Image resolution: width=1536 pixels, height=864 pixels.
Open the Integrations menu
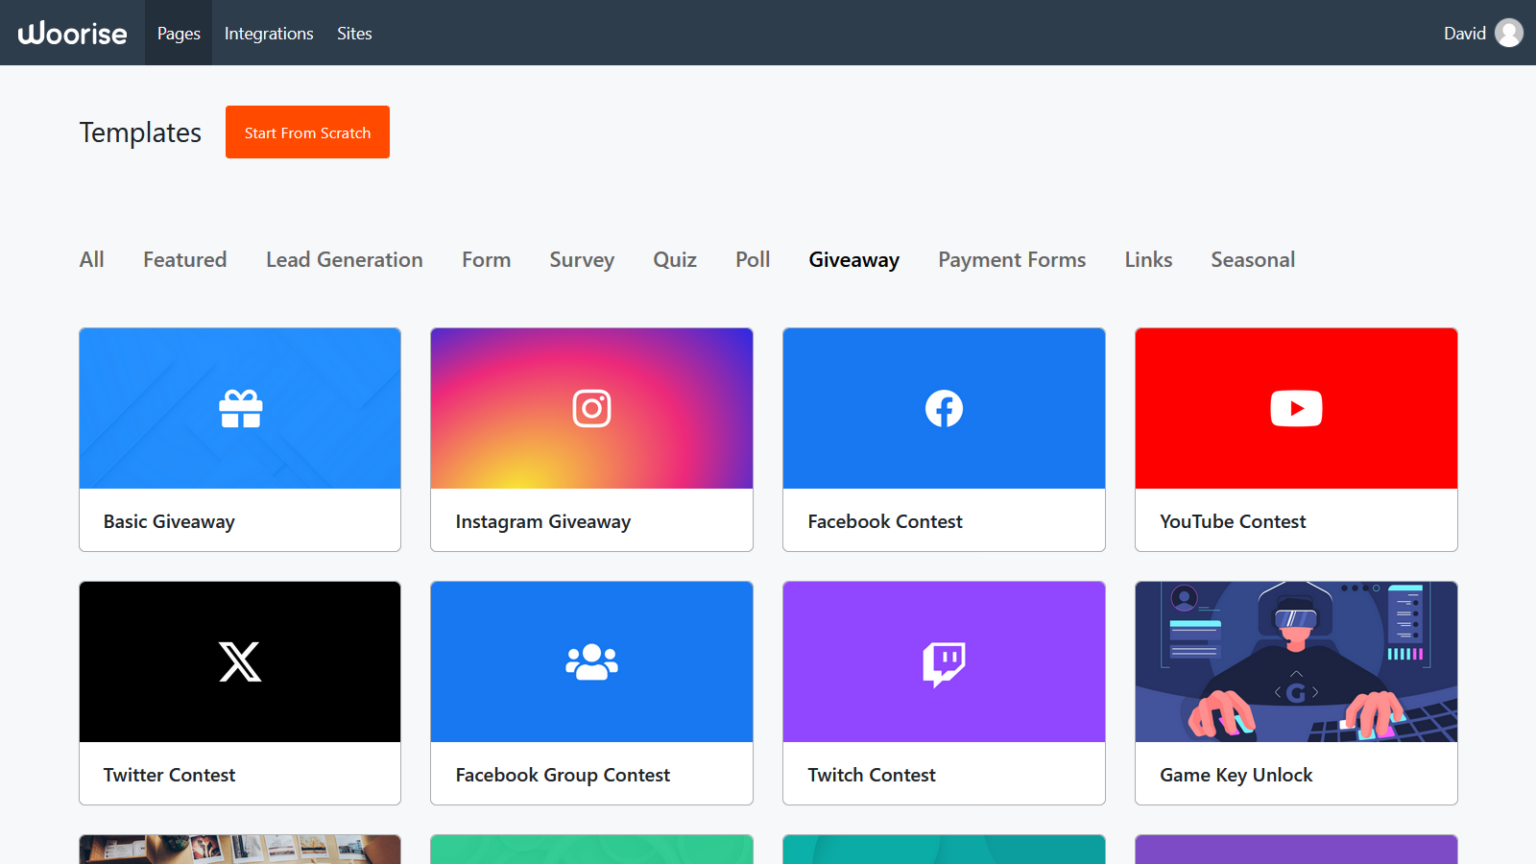pos(269,33)
